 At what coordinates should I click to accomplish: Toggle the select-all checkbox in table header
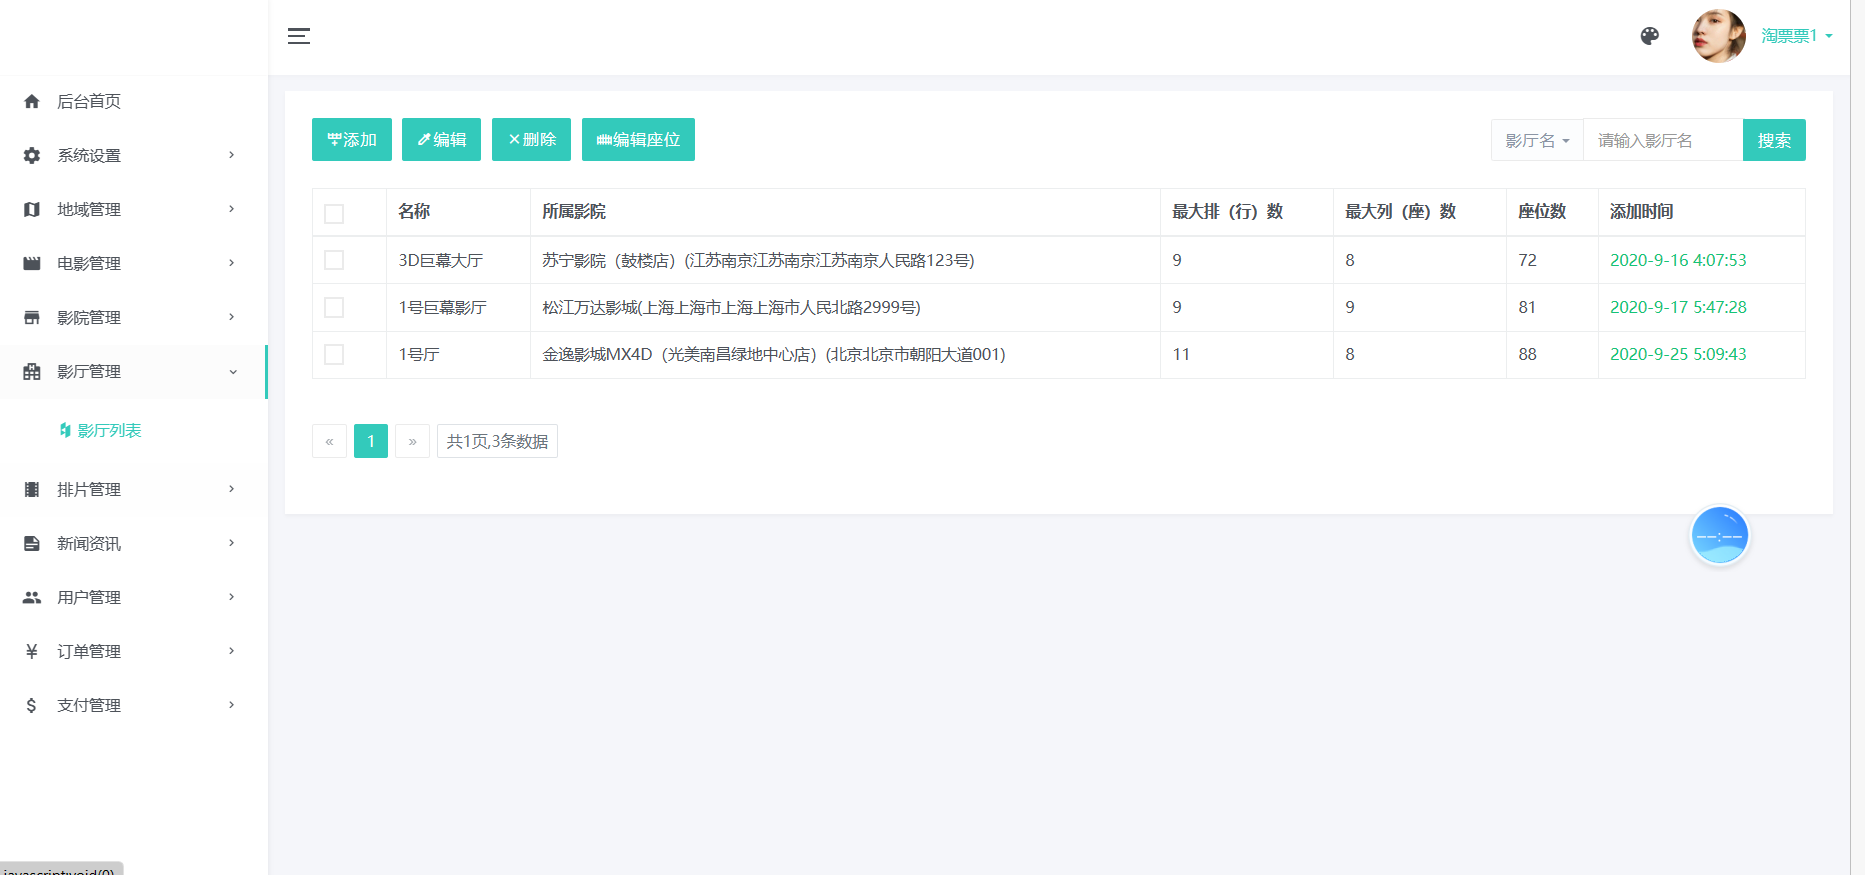click(x=334, y=213)
